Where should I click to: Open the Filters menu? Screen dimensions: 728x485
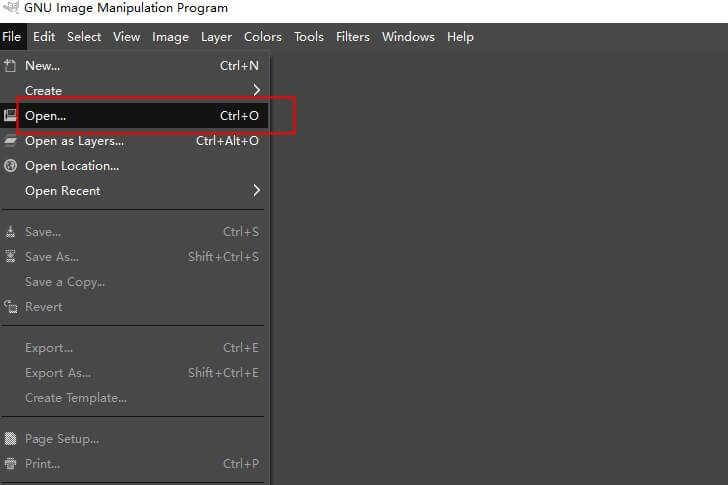353,37
